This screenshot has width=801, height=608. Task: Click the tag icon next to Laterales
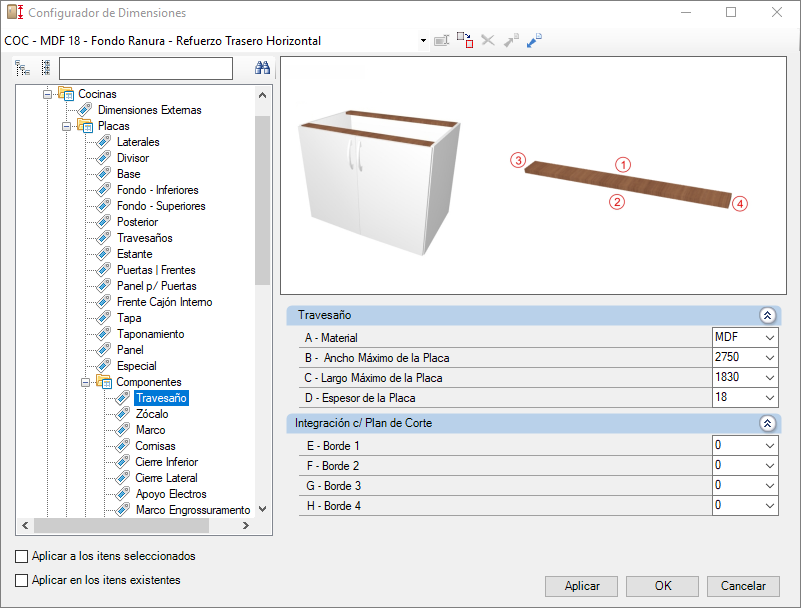(x=104, y=142)
